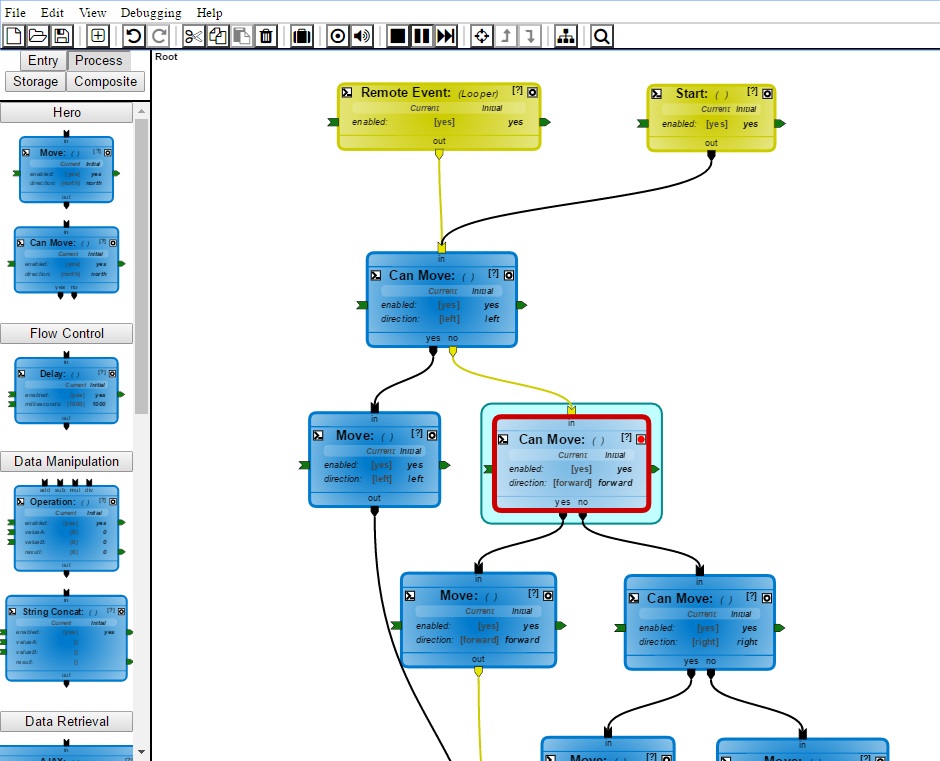Click the Undo arrow icon

point(134,36)
